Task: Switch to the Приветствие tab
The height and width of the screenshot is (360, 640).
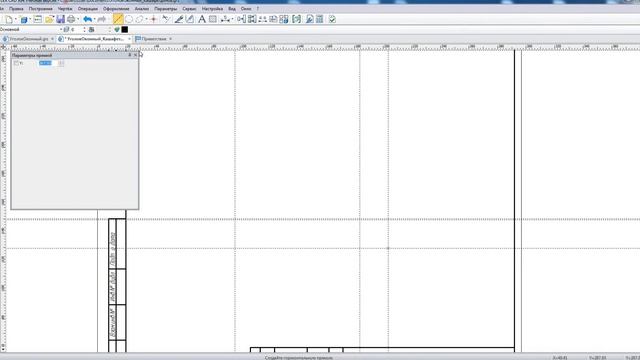Action: tap(151, 39)
